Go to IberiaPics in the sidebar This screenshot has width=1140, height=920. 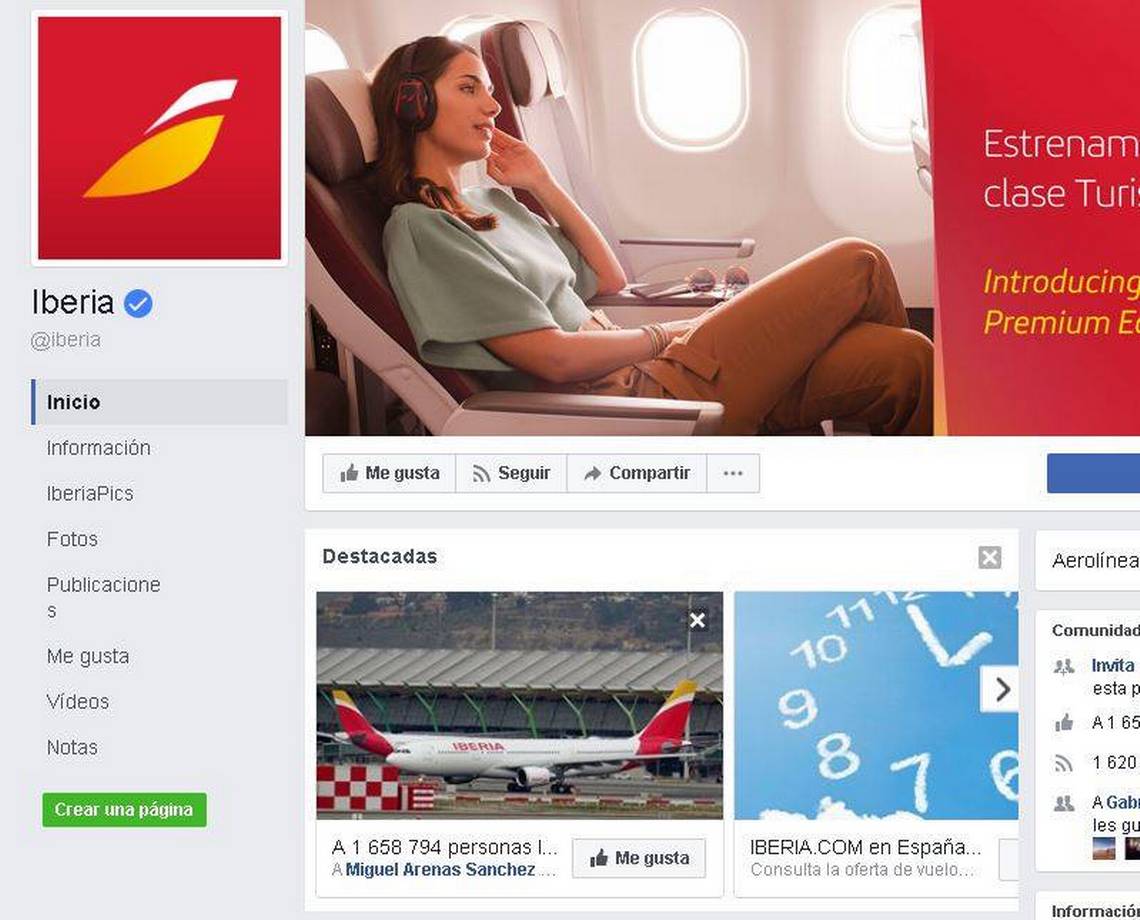pos(90,494)
